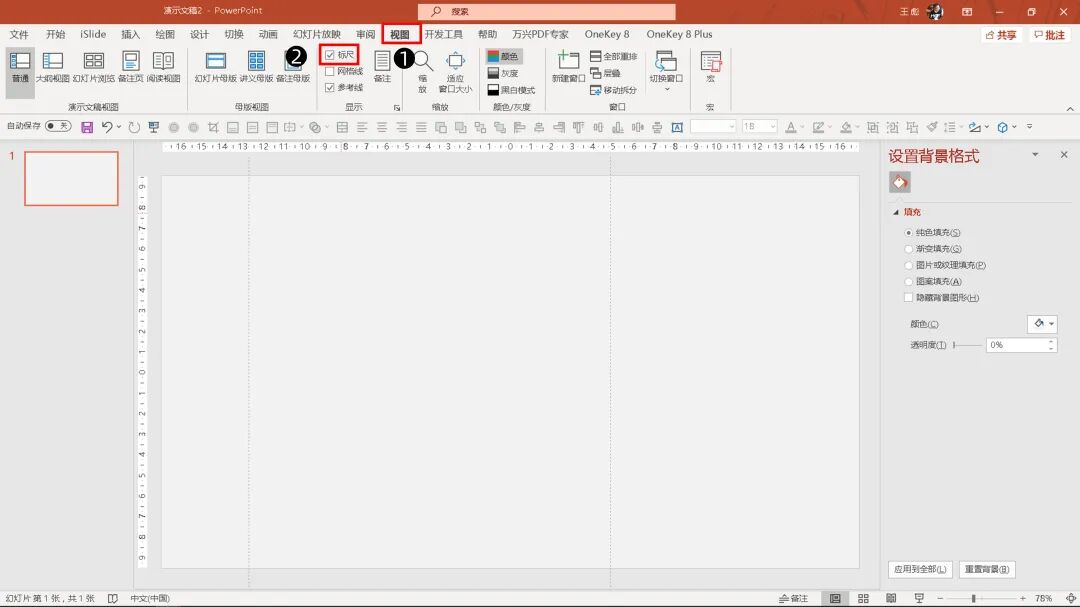This screenshot has height=607, width=1080.
Task: Open the Undo history dropdown arrow
Action: (x=118, y=127)
